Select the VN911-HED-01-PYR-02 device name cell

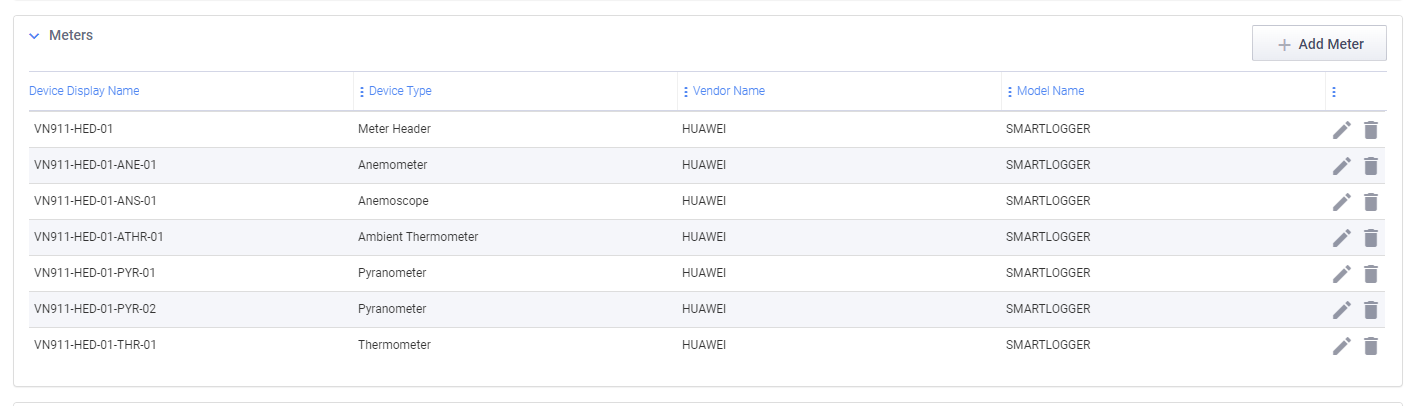[95, 309]
